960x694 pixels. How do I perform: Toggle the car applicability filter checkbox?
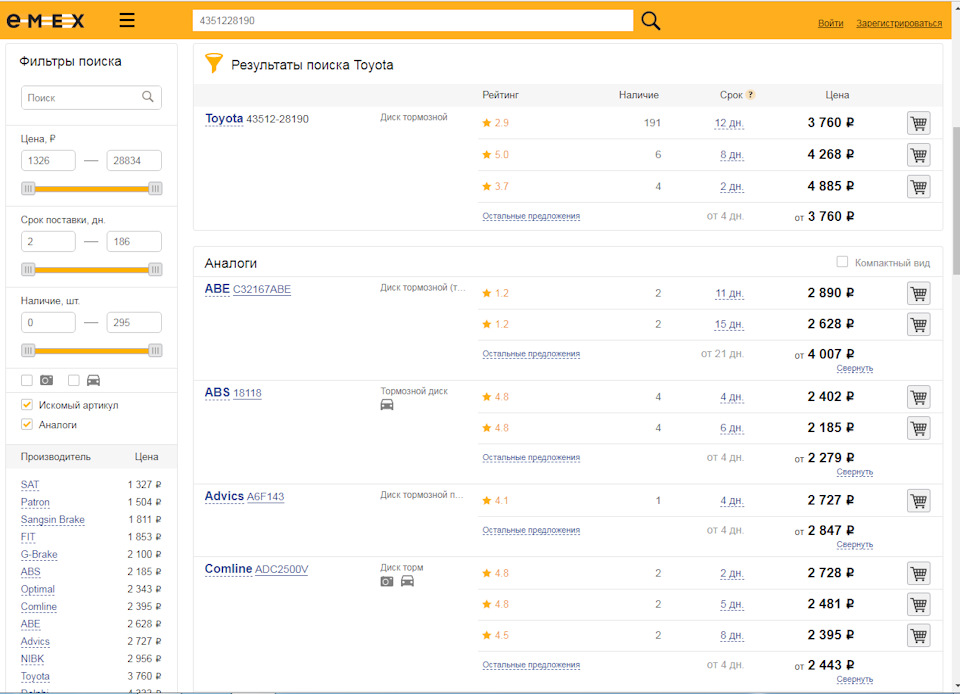[x=73, y=381]
